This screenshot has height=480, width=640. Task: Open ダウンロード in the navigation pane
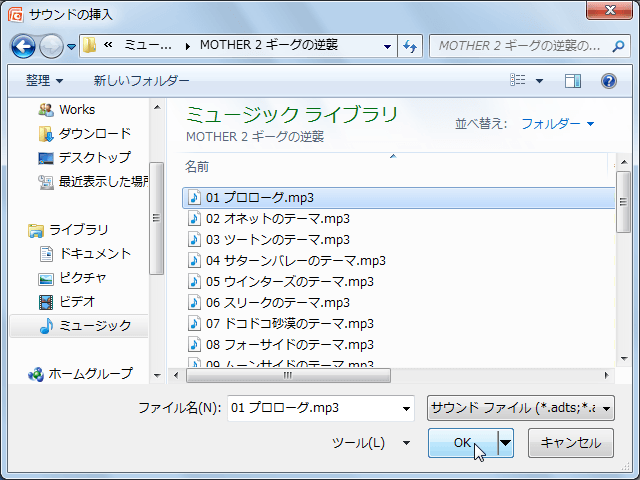[x=95, y=133]
